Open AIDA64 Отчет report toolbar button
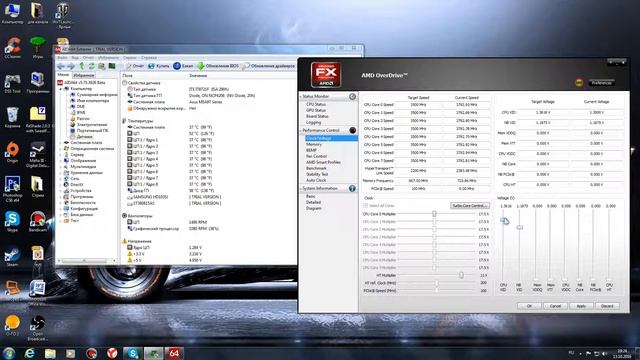640x360 pixels. coord(135,66)
